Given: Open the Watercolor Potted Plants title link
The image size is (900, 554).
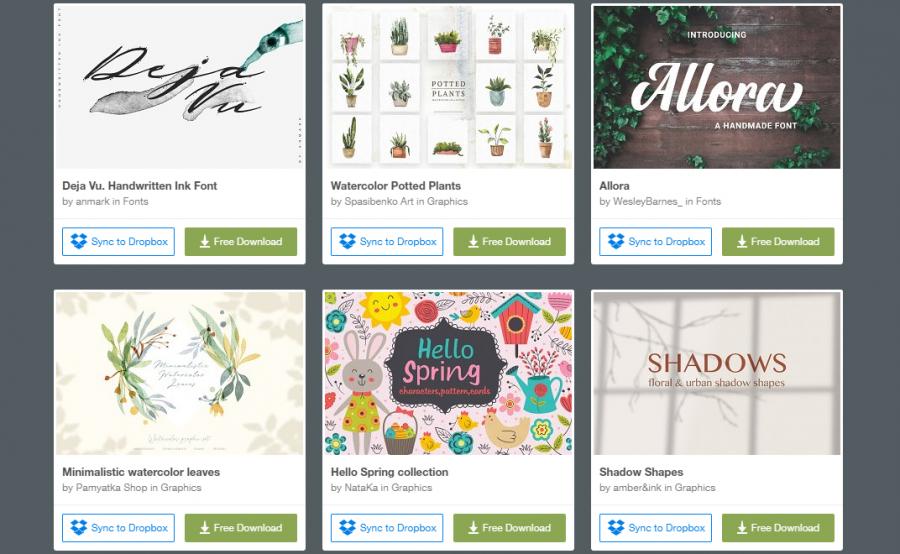Looking at the screenshot, I should point(395,186).
